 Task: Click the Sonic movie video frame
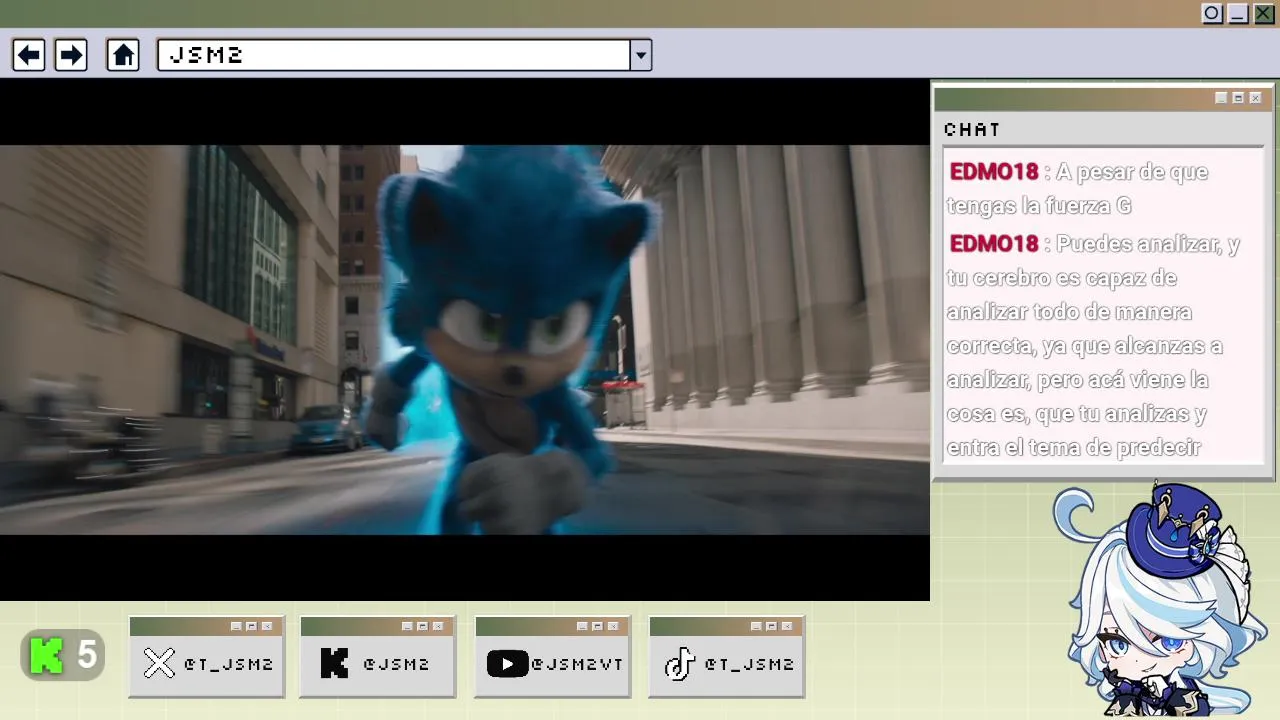pyautogui.click(x=465, y=340)
